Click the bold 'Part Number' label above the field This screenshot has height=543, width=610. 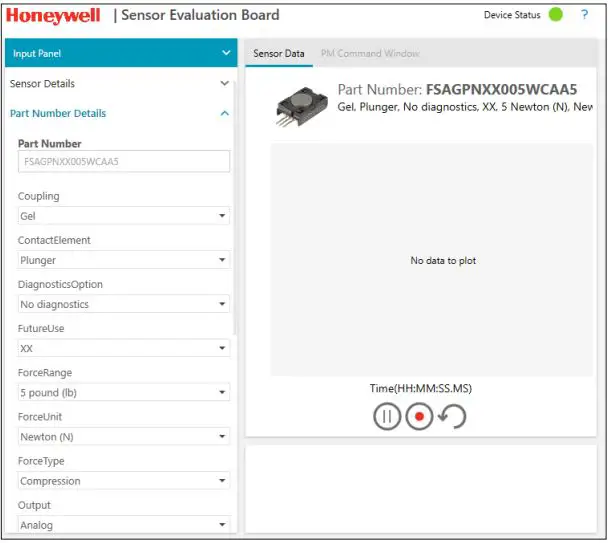tap(49, 144)
